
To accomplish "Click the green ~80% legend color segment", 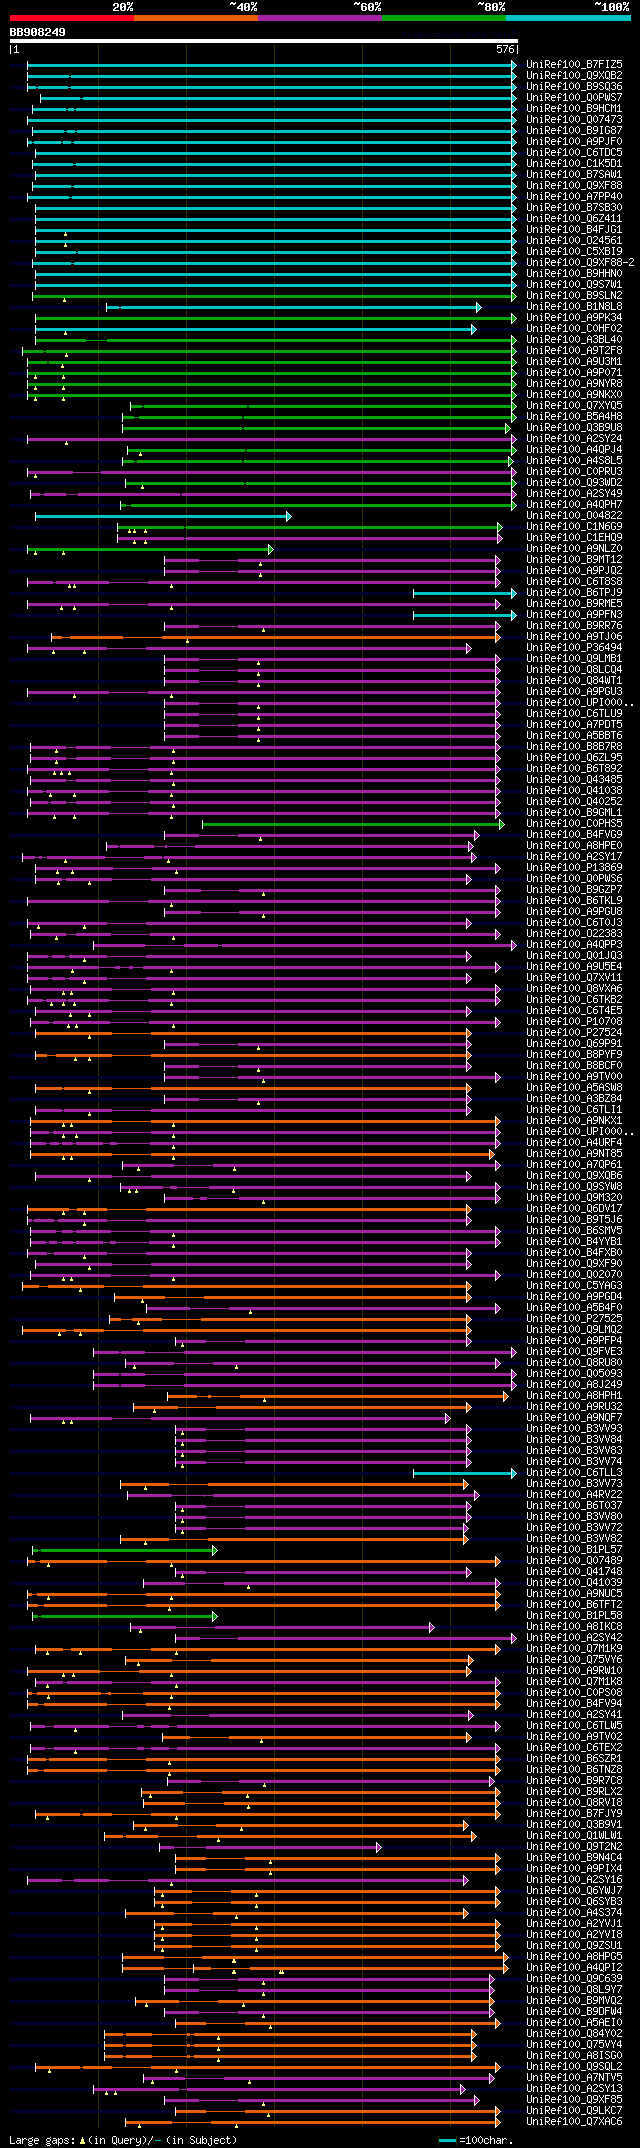I will coord(443,17).
